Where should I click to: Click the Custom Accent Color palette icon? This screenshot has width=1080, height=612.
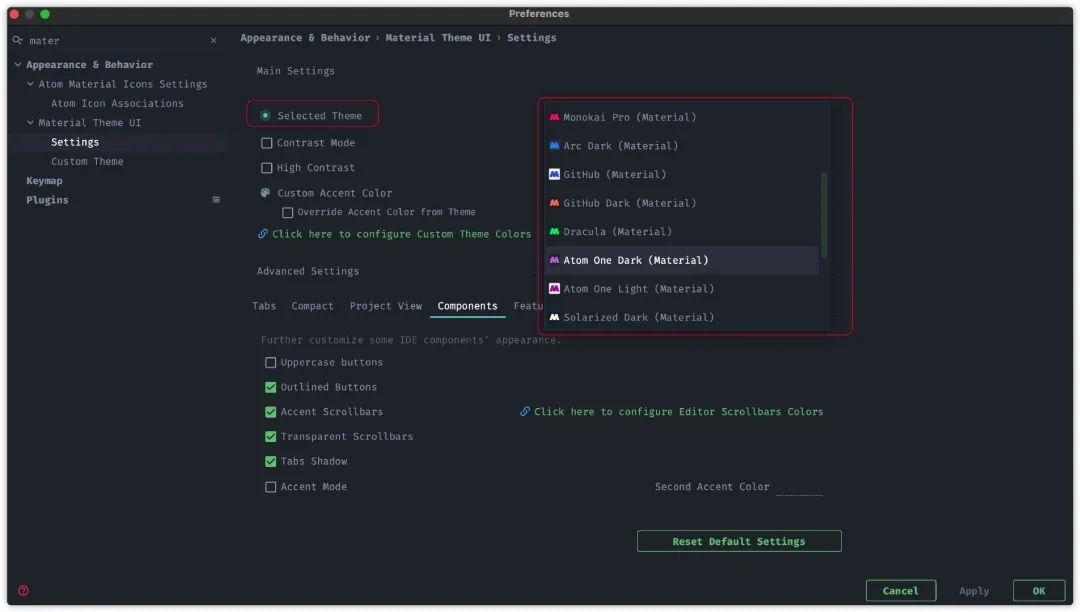click(265, 193)
